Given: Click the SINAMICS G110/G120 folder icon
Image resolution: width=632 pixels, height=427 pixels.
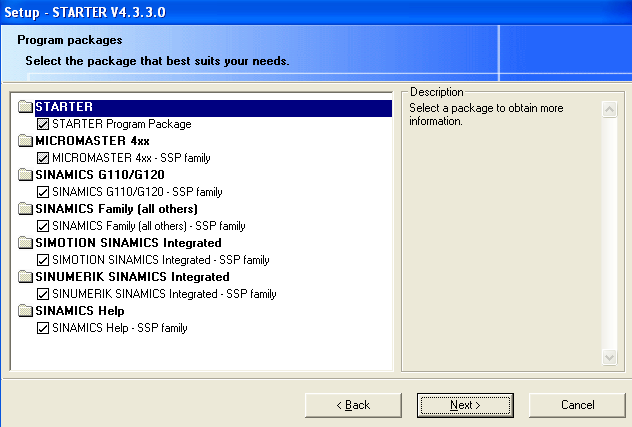Looking at the screenshot, I should (x=25, y=175).
